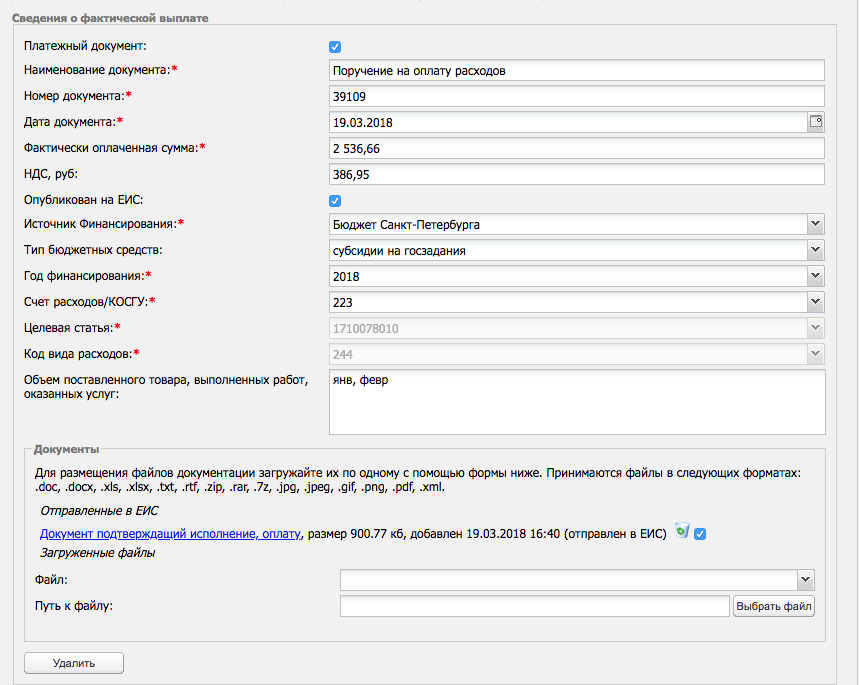This screenshot has width=859, height=685.
Task: Open the Счет расходов/КОСГУ dropdown
Action: coord(576,302)
